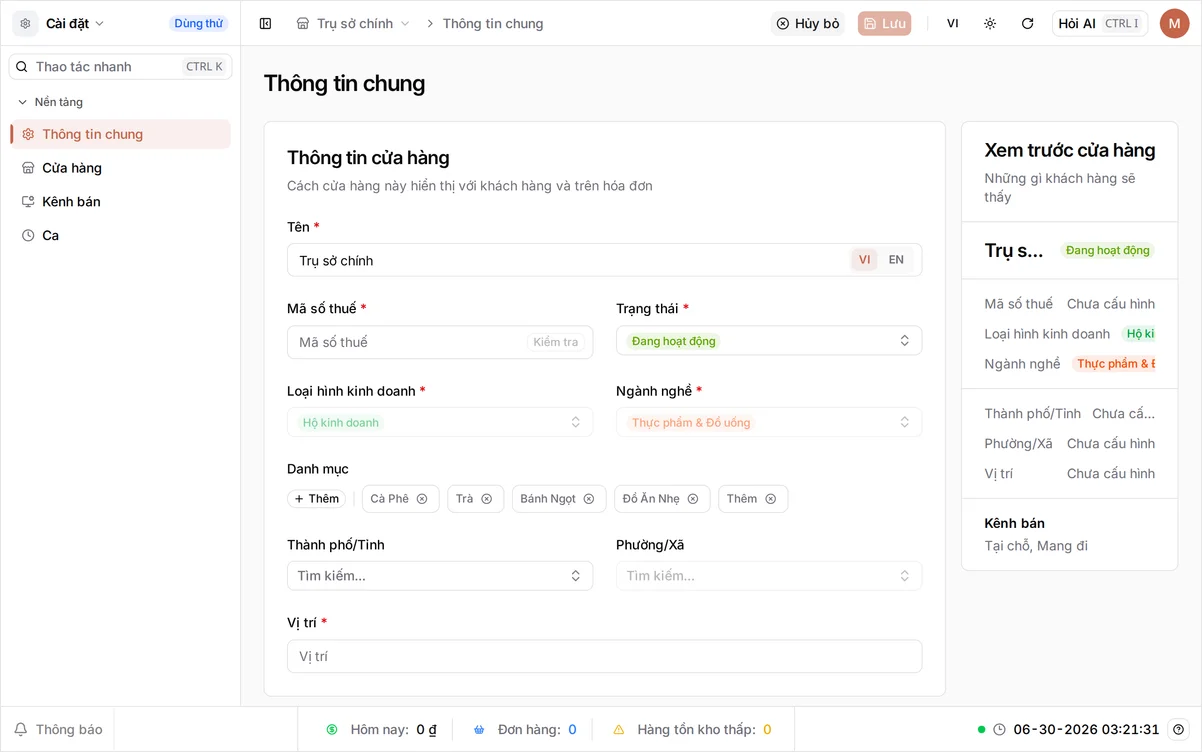Viewport: 1202px width, 752px height.
Task: Open Thành phố/Tỉnh search dropdown
Action: click(x=440, y=576)
